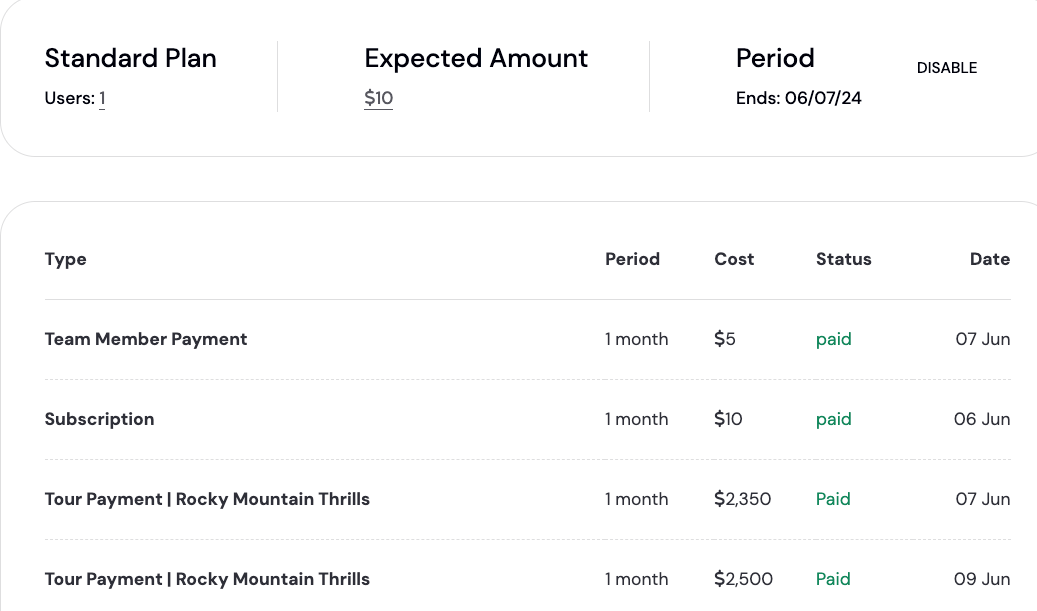Select the Subscription payment row

527,419
